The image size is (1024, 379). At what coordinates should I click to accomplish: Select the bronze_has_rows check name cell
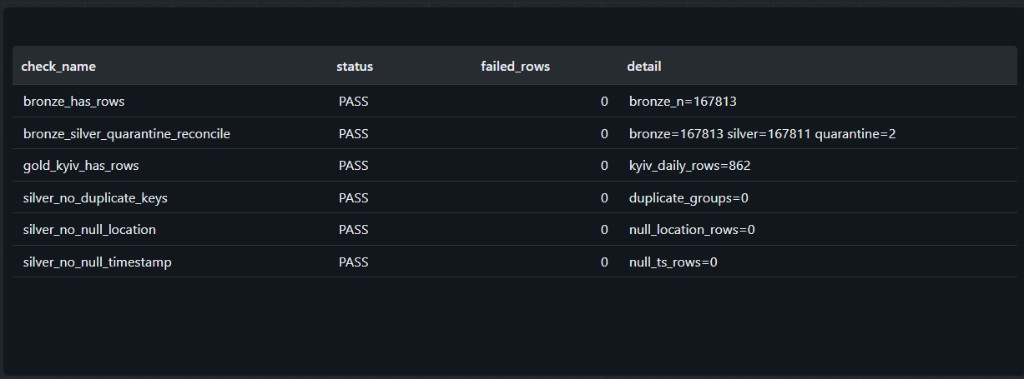[74, 102]
